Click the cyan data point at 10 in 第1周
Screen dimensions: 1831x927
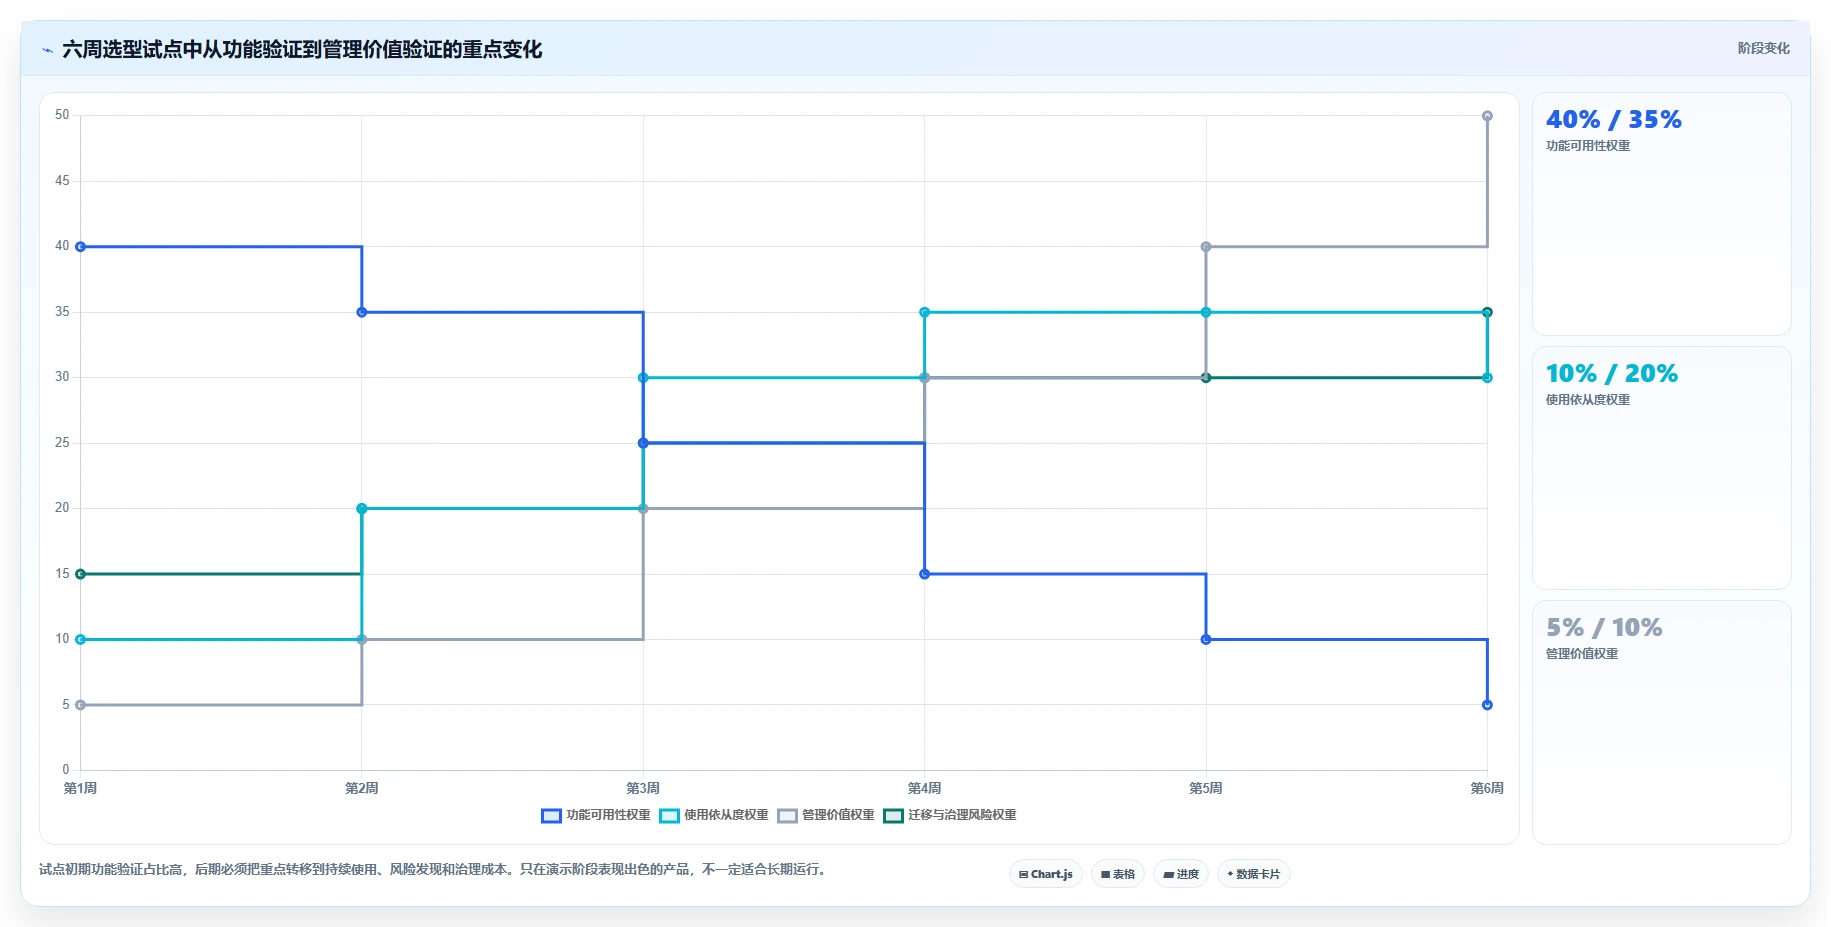pos(81,639)
